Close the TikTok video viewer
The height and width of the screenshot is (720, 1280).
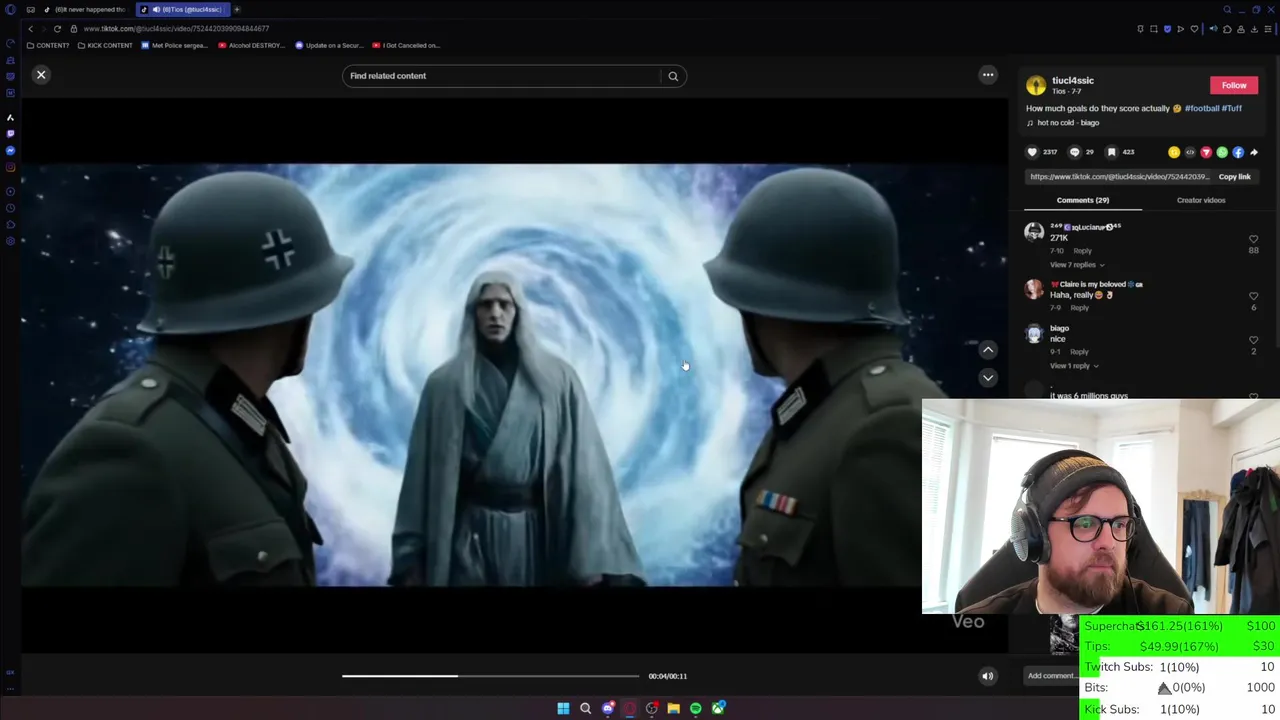pyautogui.click(x=41, y=75)
